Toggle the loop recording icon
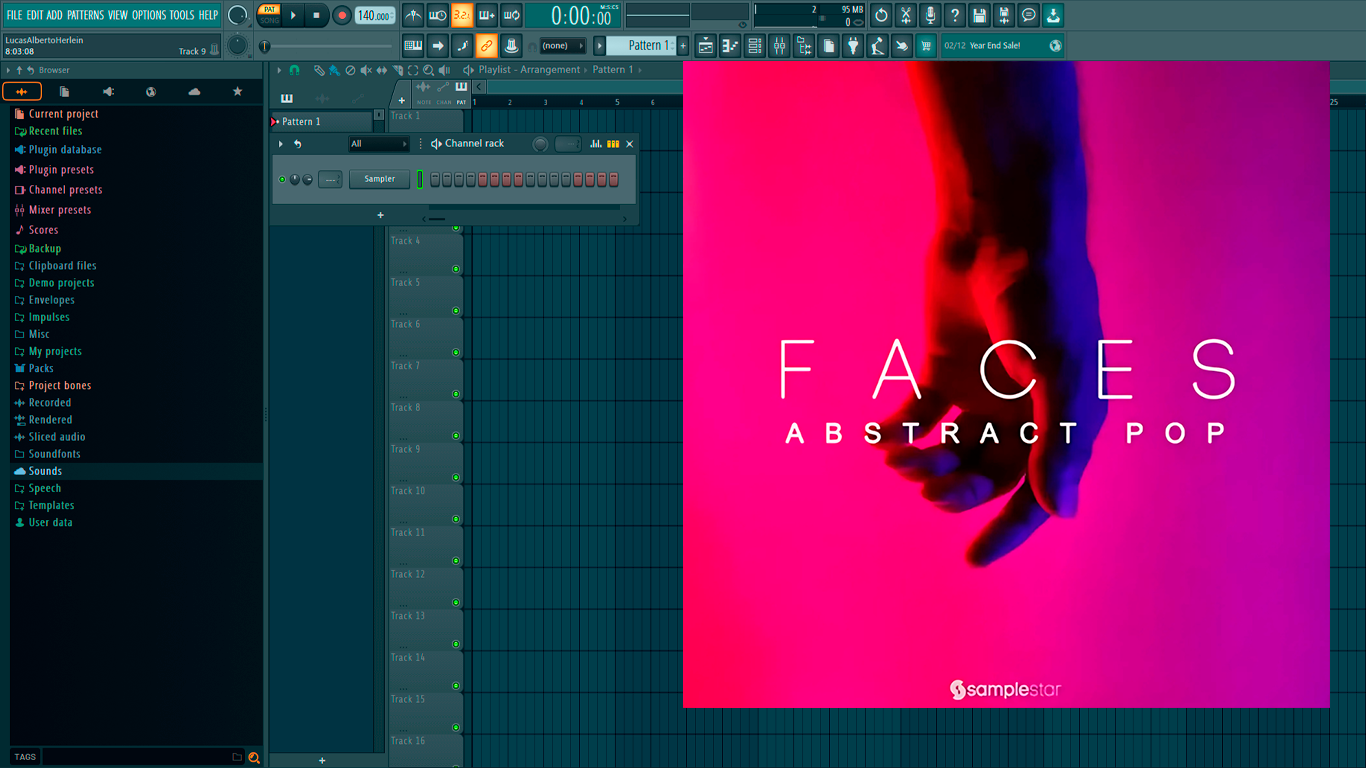 pos(511,15)
